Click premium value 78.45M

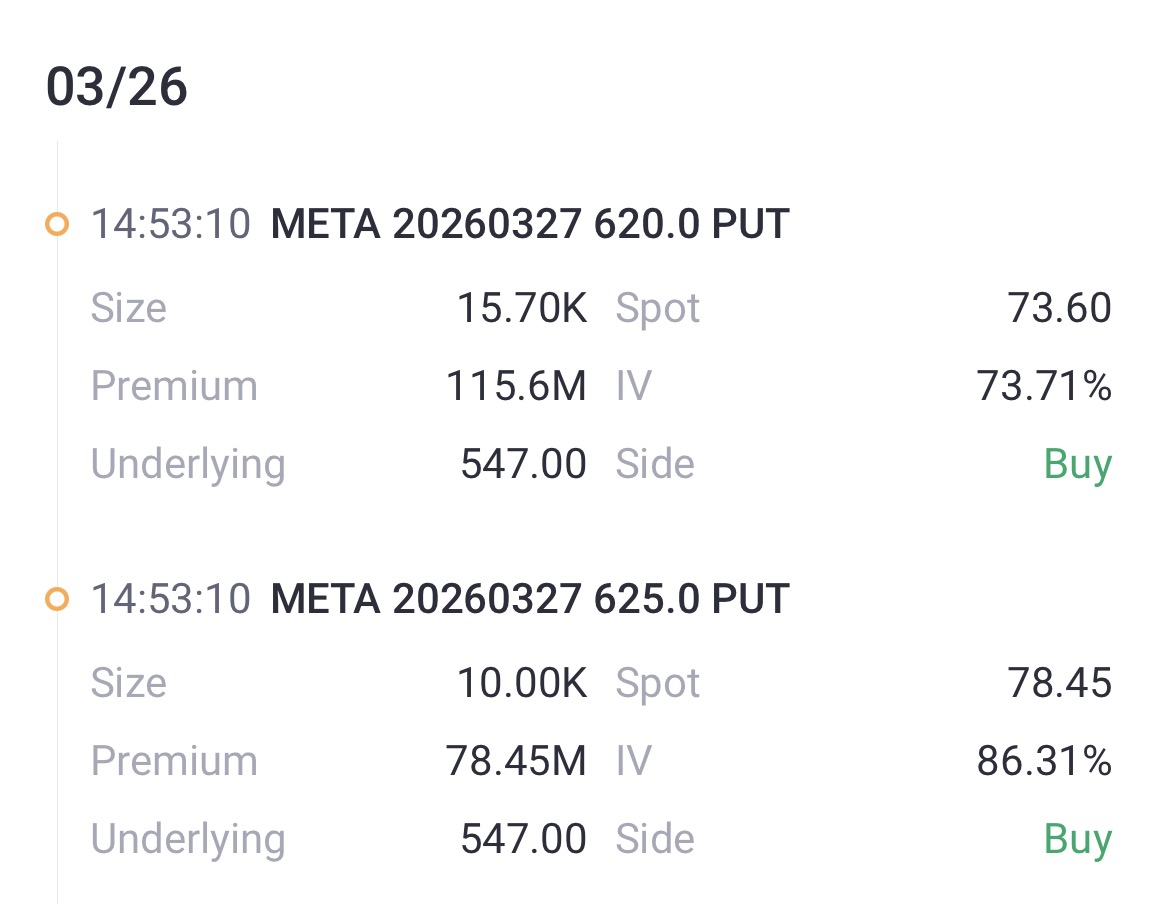516,761
